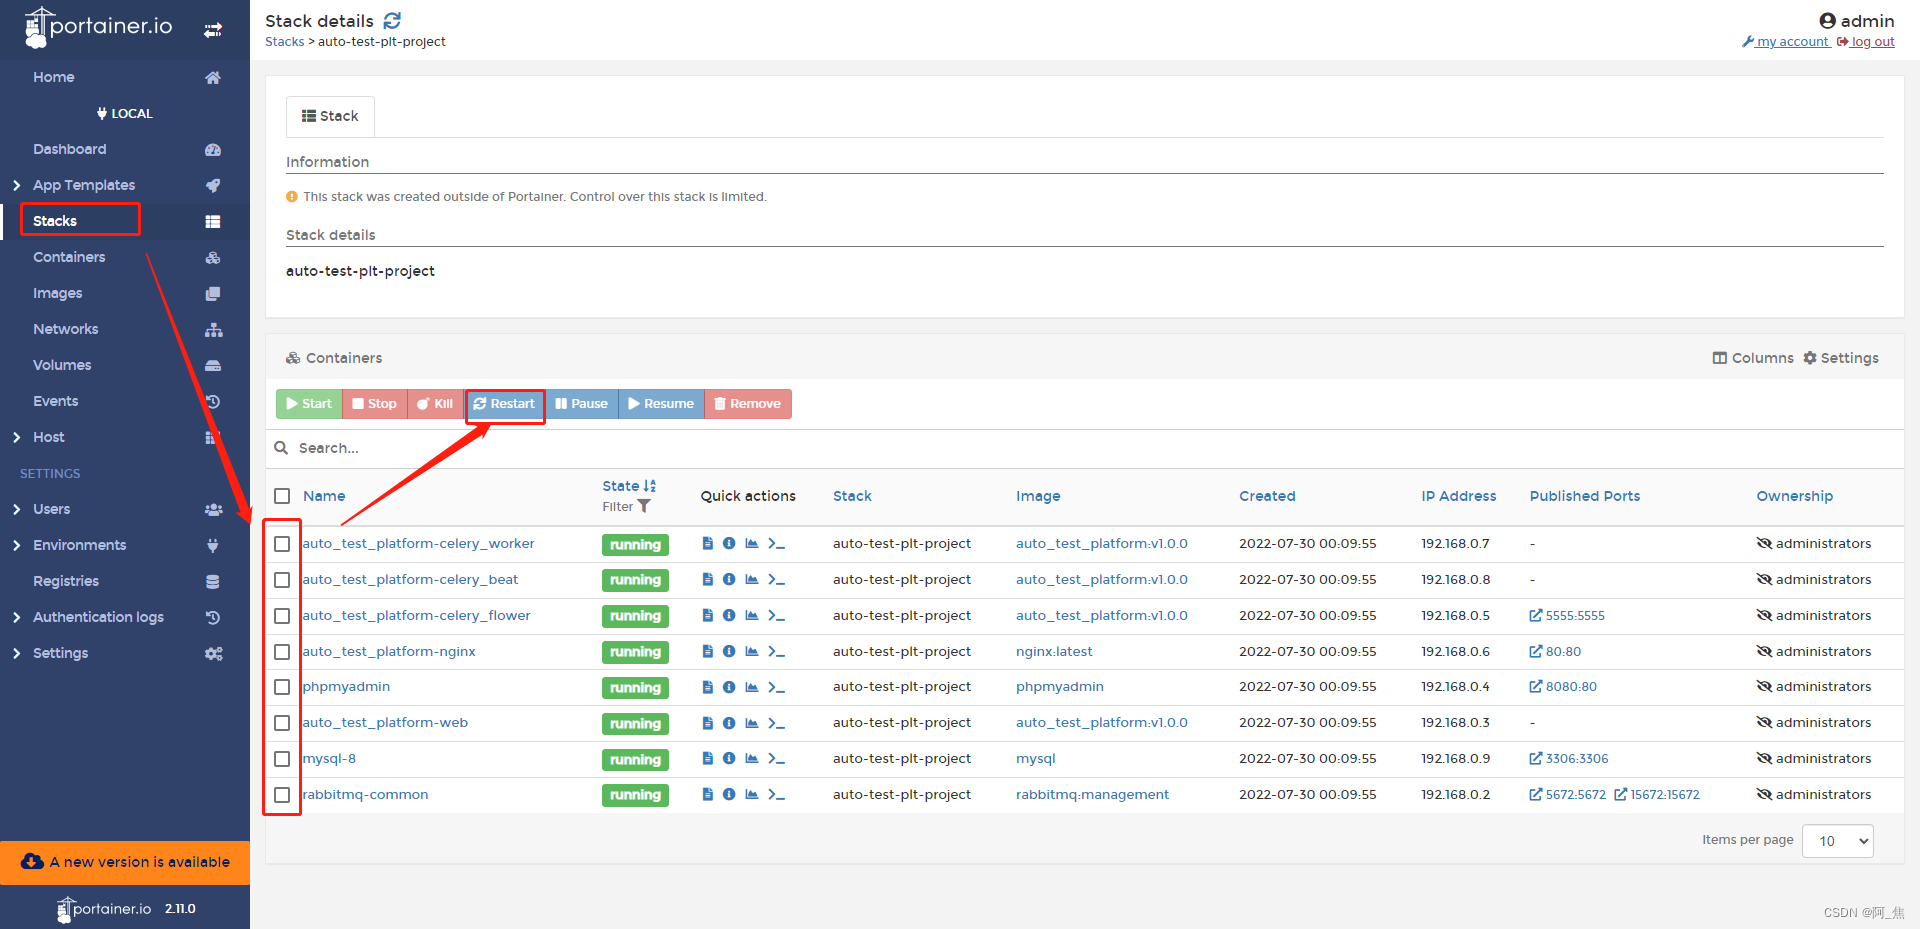1920x929 pixels.
Task: Click the Home house icon in sidebar
Action: coord(213,77)
